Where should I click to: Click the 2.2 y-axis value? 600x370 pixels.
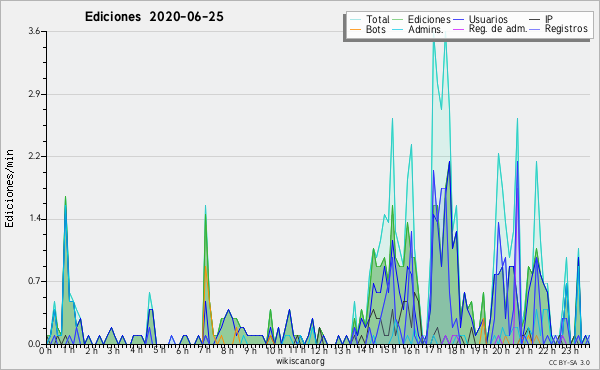click(x=34, y=156)
